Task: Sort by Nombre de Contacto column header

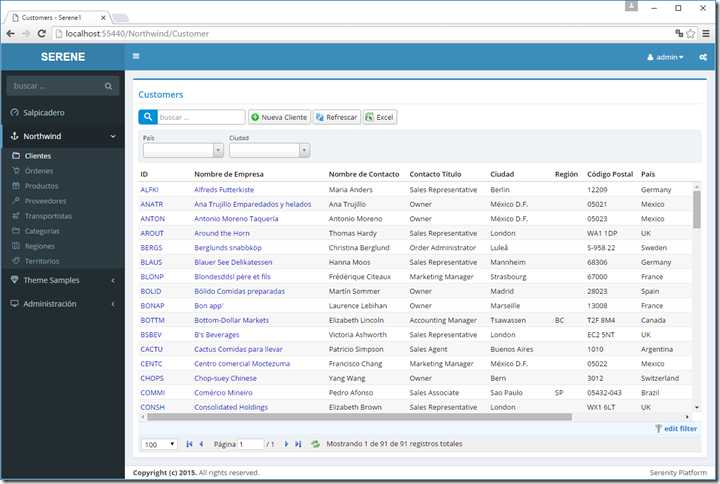Action: [364, 174]
